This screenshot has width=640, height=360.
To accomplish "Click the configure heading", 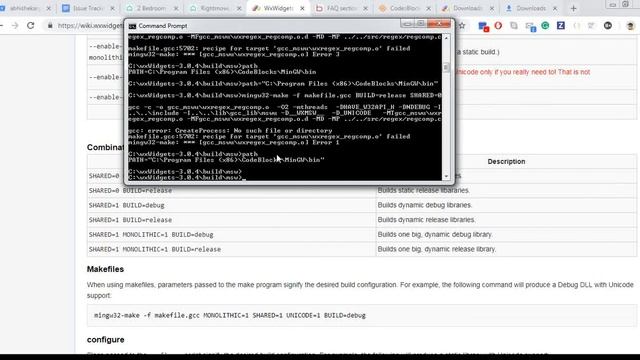I will [x=105, y=340].
